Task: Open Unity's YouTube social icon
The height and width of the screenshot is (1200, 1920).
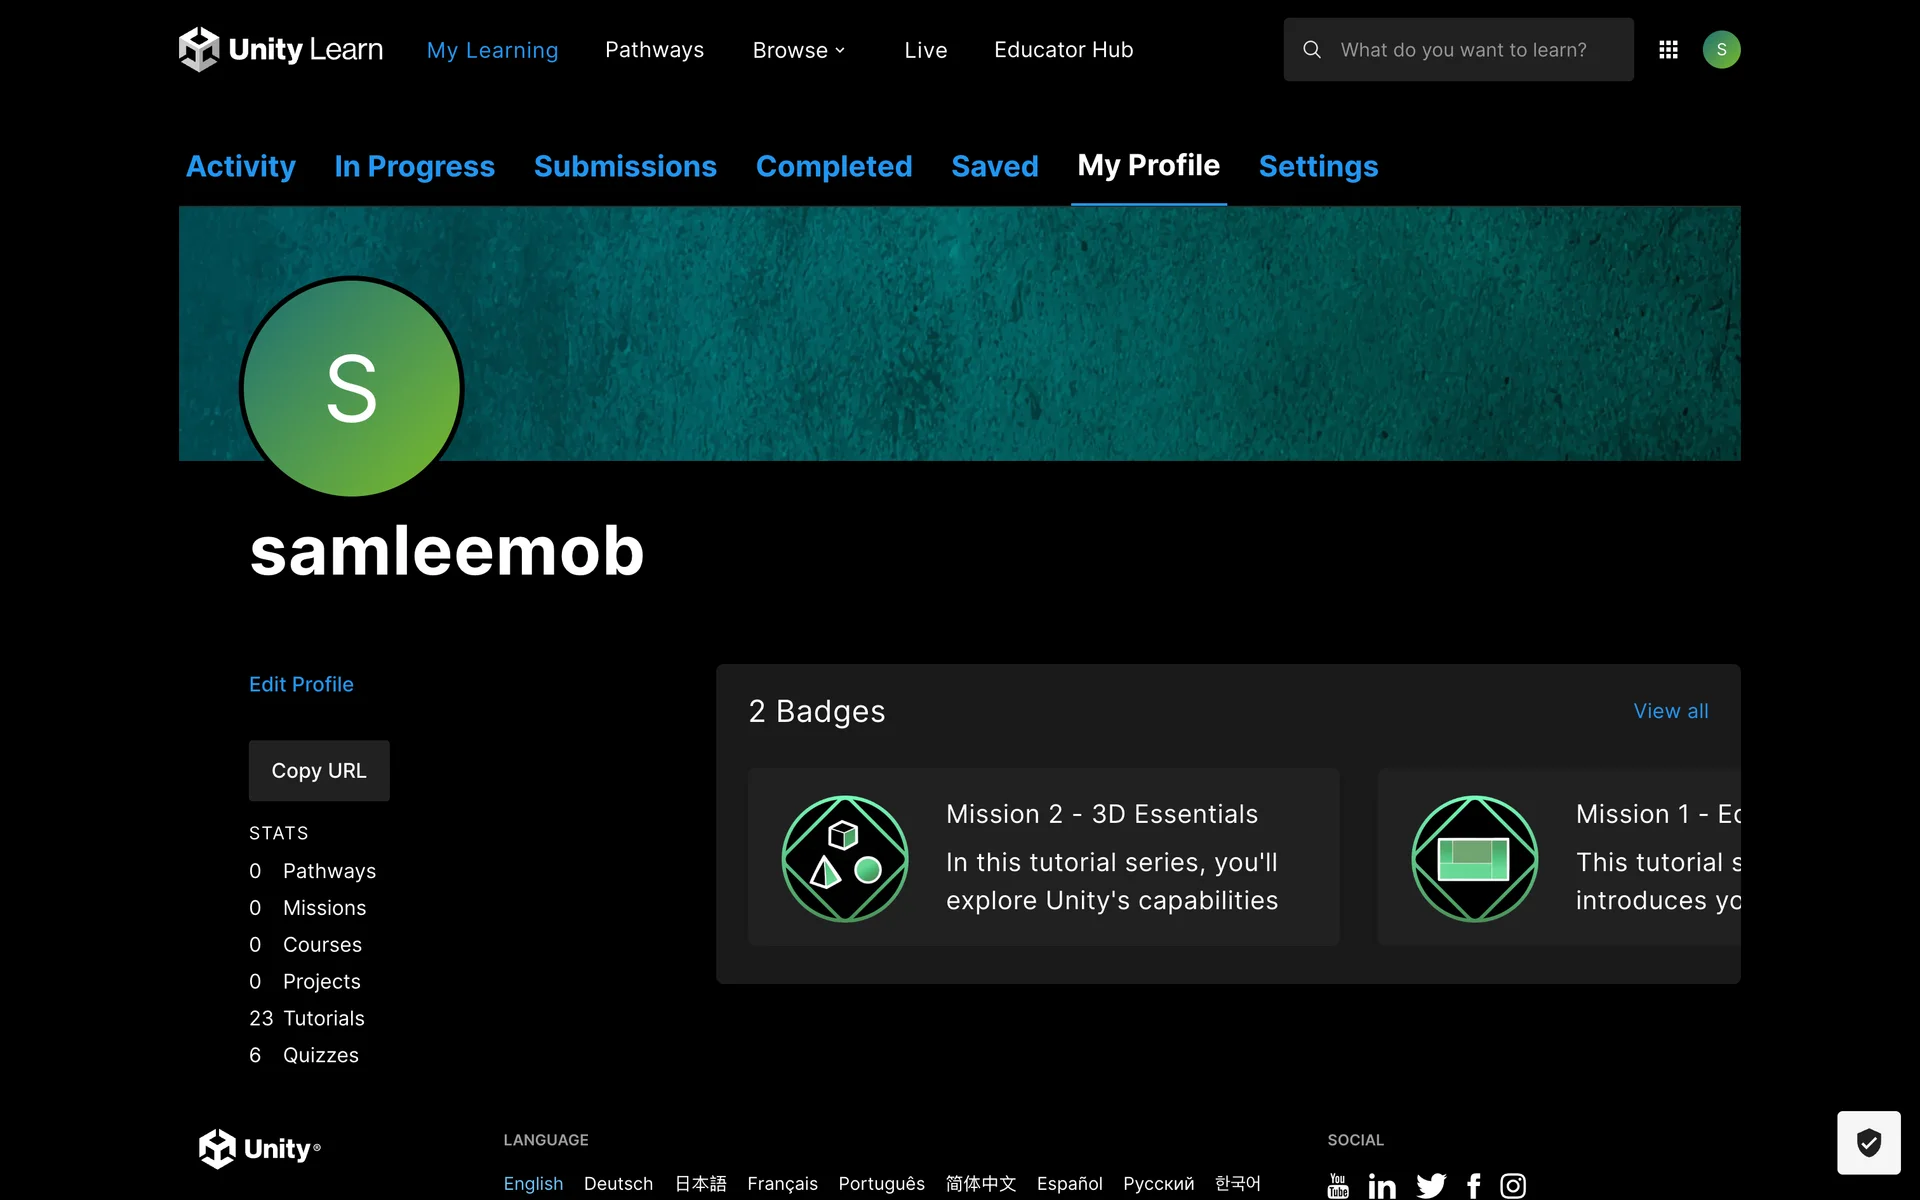Action: 1338,1186
